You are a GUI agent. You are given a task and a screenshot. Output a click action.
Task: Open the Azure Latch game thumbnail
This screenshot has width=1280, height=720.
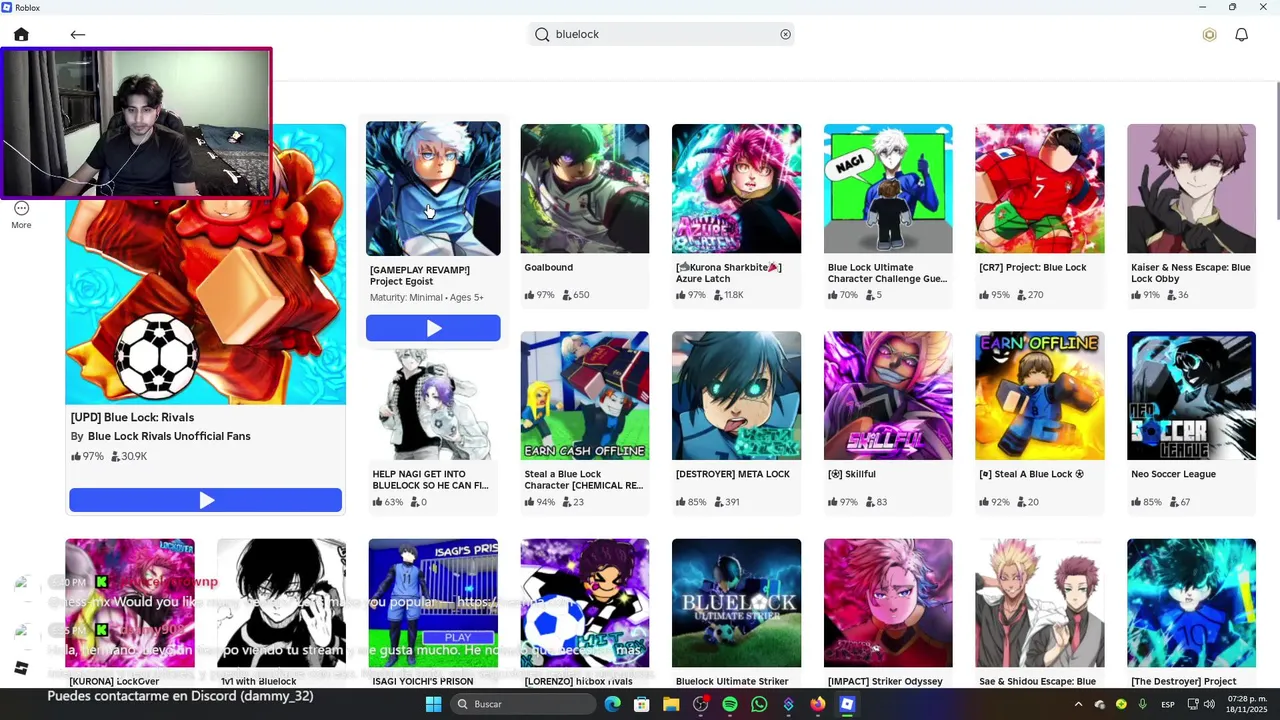736,188
